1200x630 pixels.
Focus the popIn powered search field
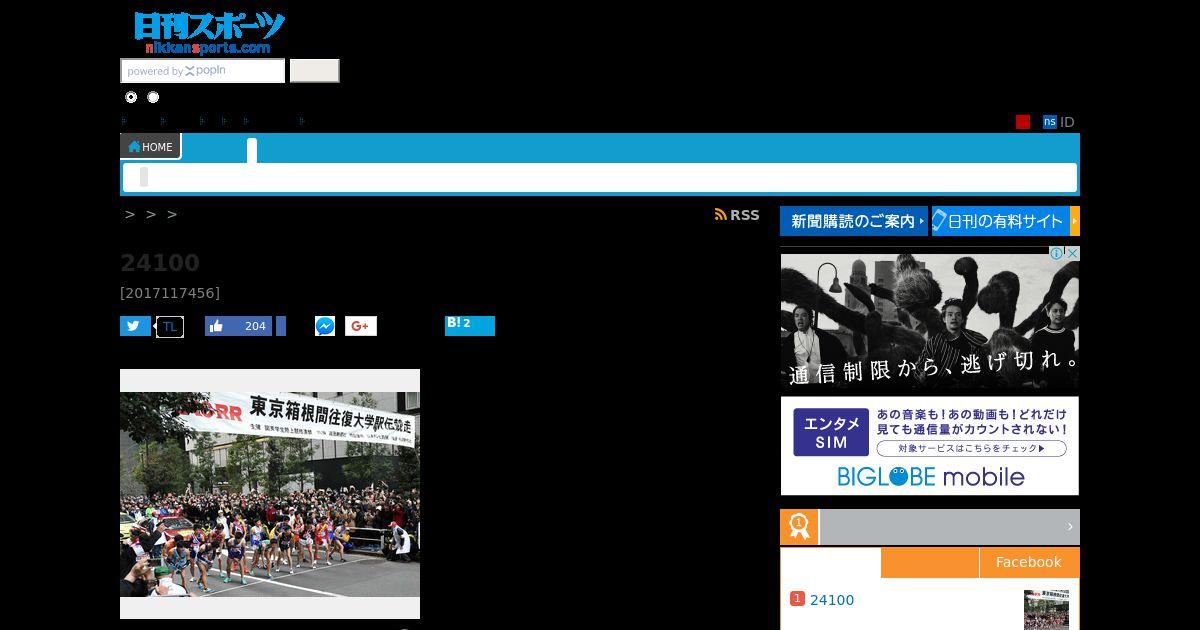point(203,71)
